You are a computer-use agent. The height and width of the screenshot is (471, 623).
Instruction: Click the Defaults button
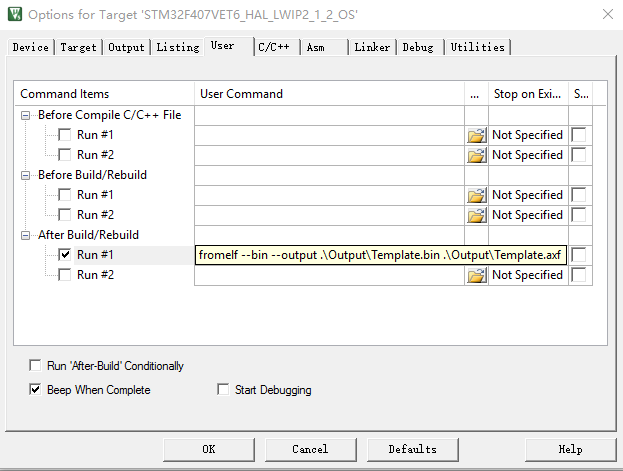(x=413, y=450)
